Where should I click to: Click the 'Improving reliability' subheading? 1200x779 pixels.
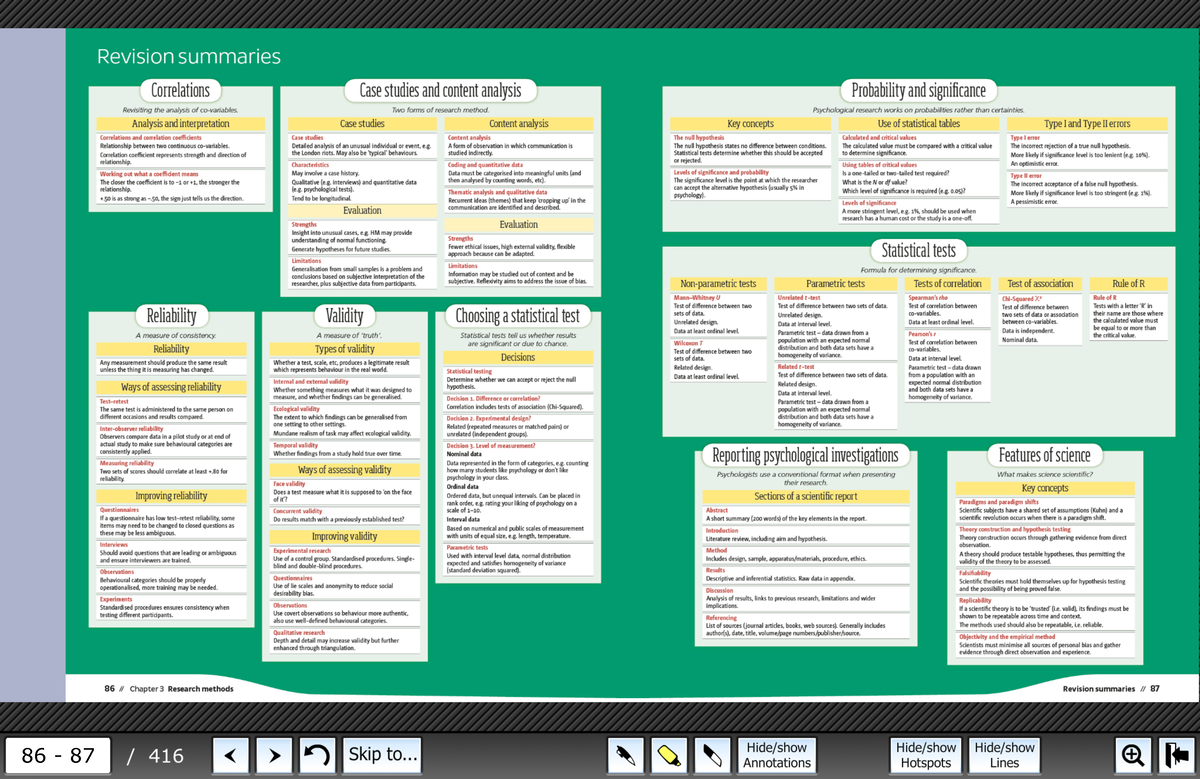click(x=171, y=496)
